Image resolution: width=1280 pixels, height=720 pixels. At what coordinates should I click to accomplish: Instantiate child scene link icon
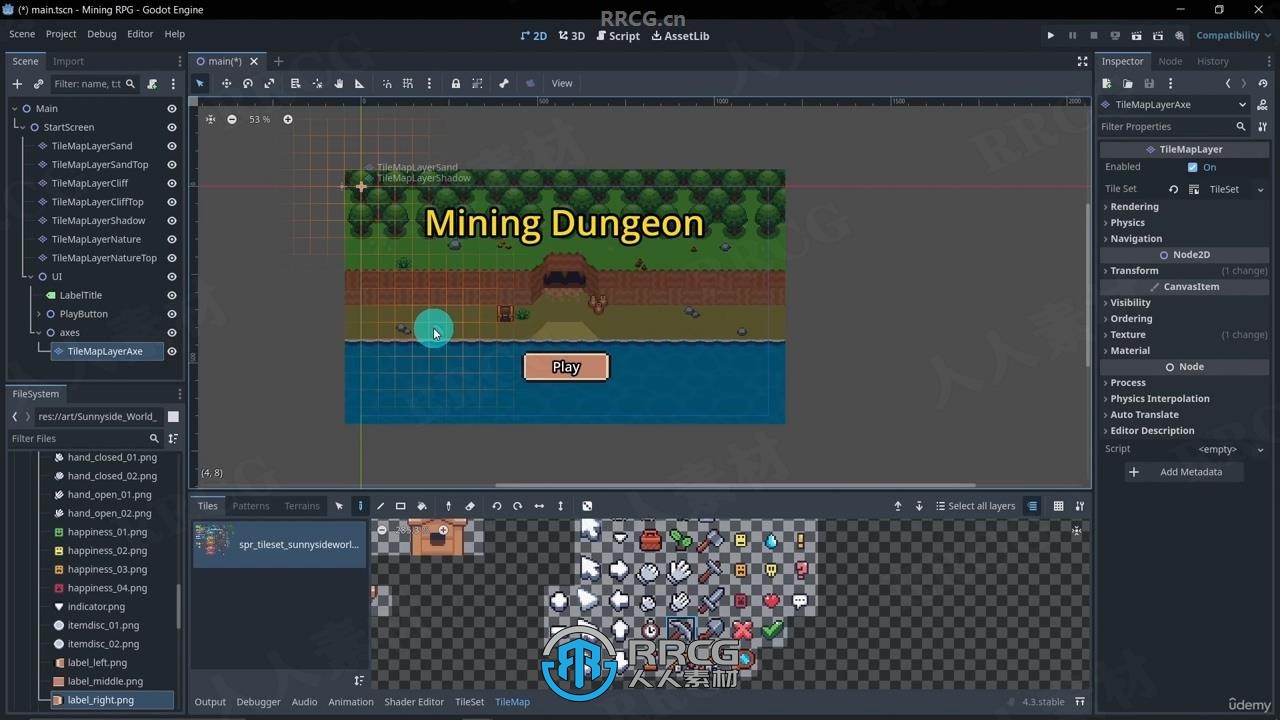[38, 84]
